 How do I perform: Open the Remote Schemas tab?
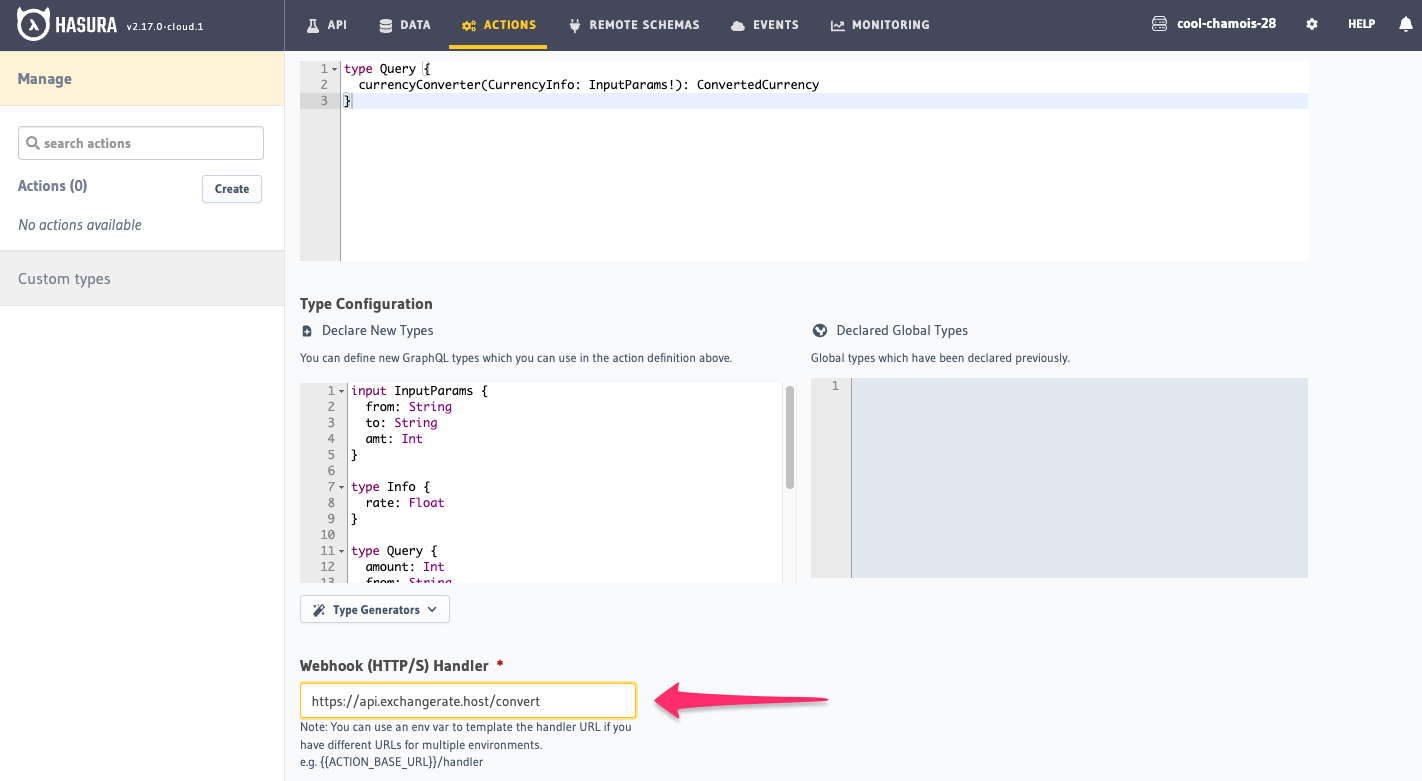tap(633, 25)
